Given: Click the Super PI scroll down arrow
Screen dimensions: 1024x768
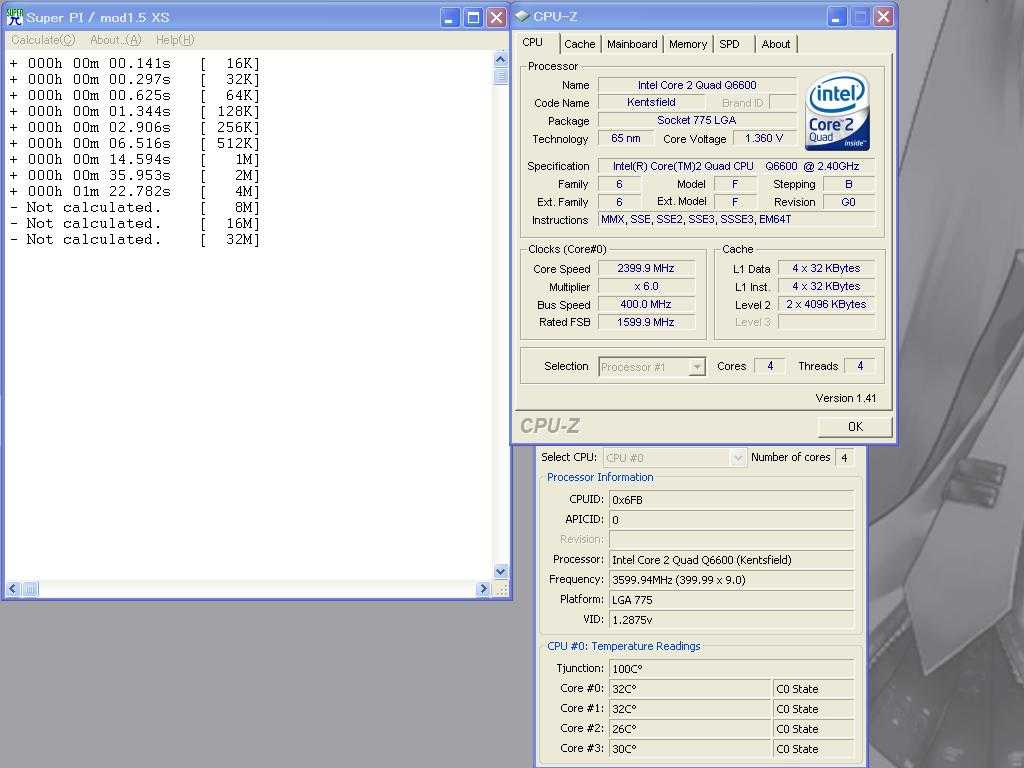Looking at the screenshot, I should pyautogui.click(x=500, y=571).
